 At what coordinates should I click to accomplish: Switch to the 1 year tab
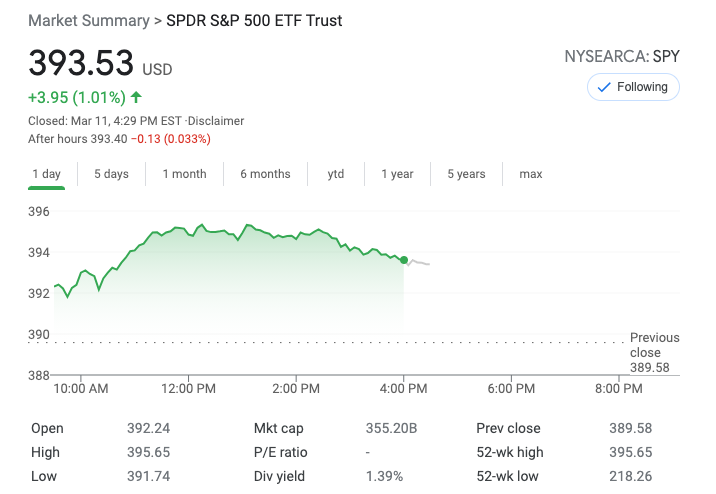click(x=397, y=174)
